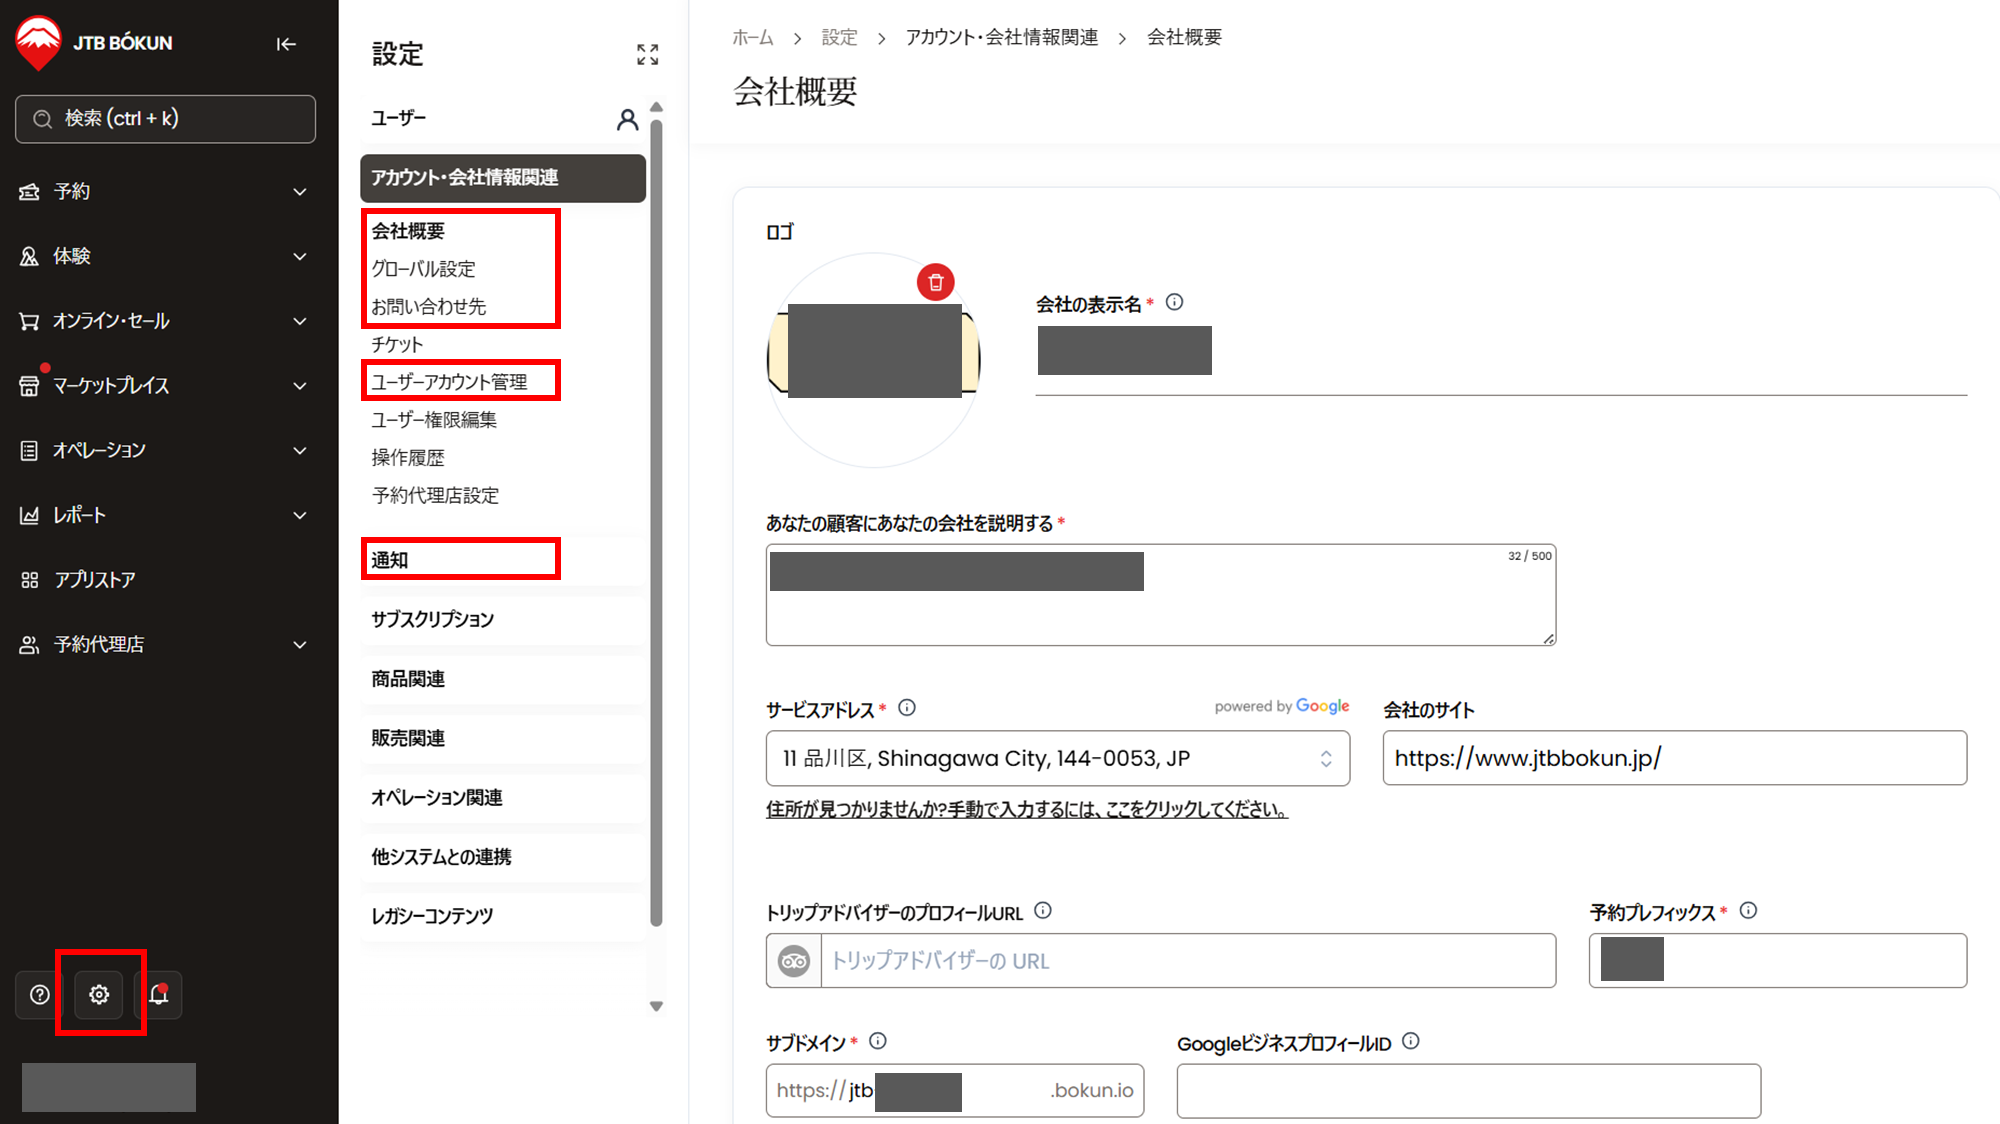
Task: Click the fullscreen expand icon in settings panel
Action: click(647, 55)
